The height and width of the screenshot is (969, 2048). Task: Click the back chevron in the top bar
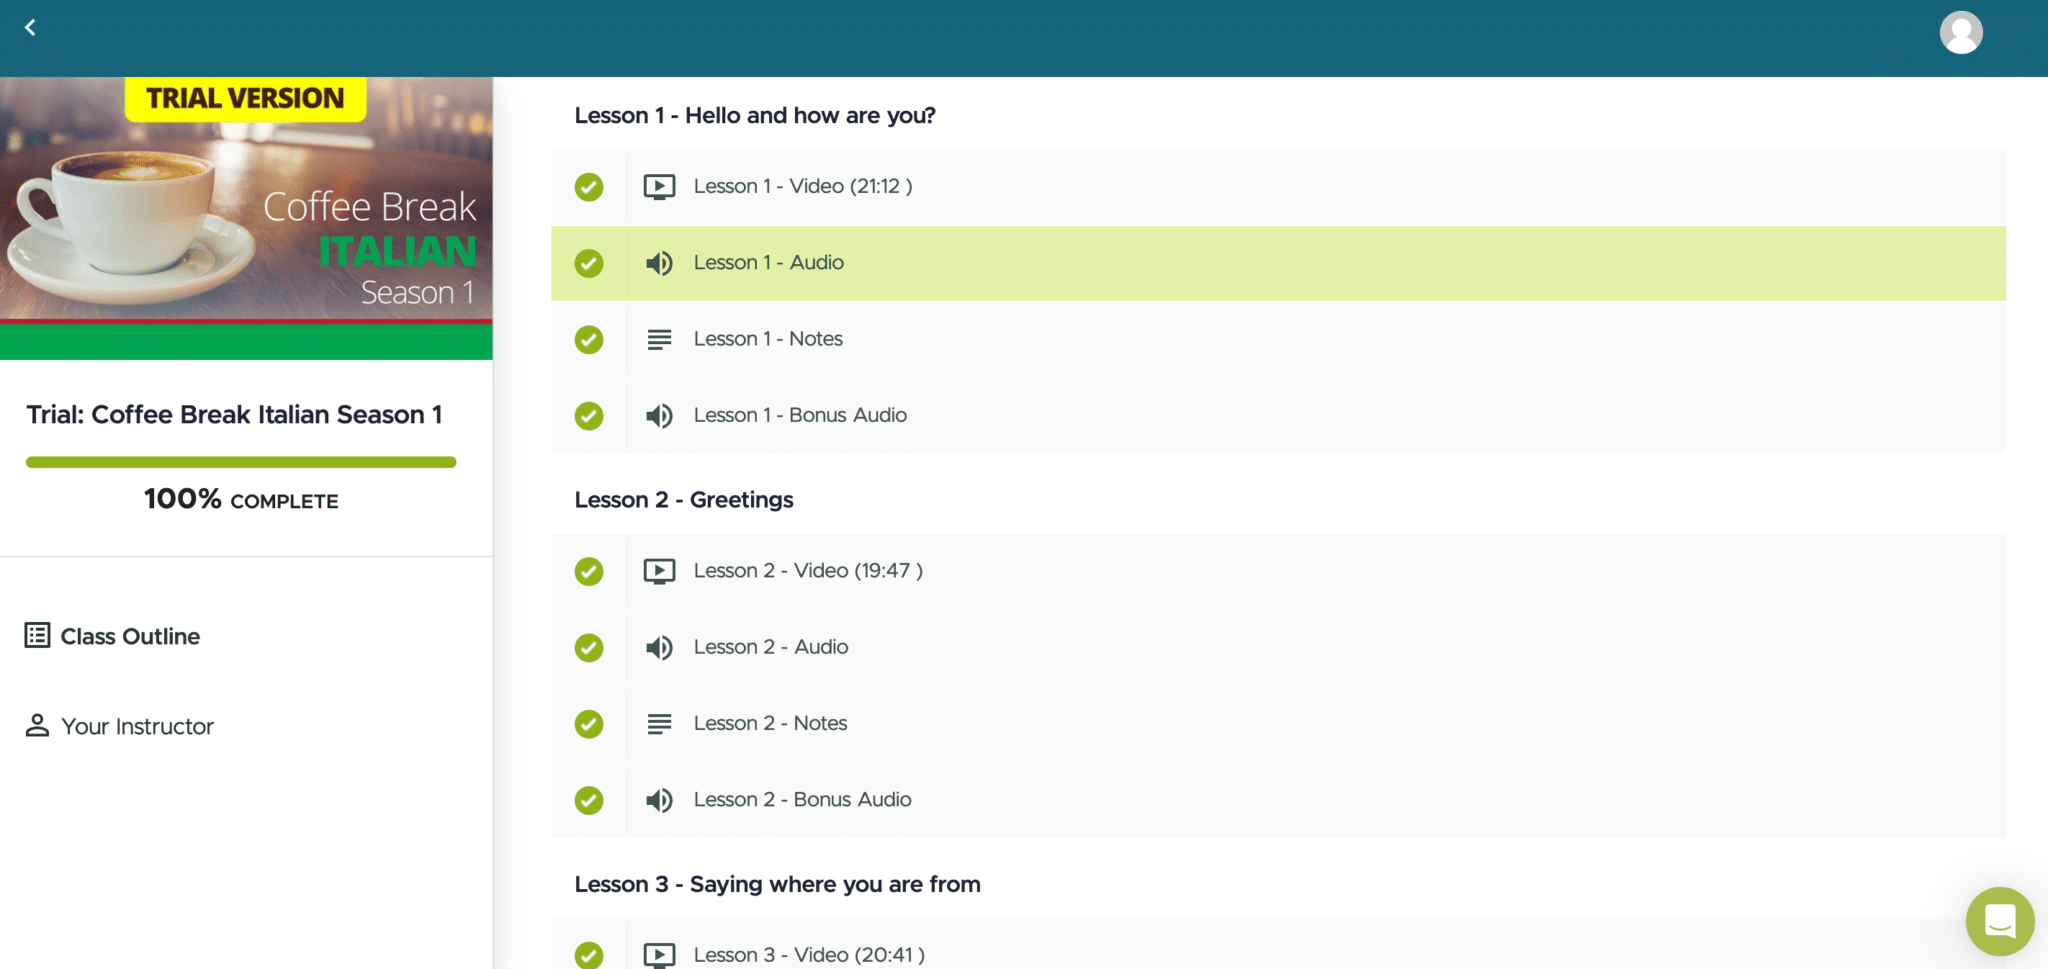(x=31, y=27)
